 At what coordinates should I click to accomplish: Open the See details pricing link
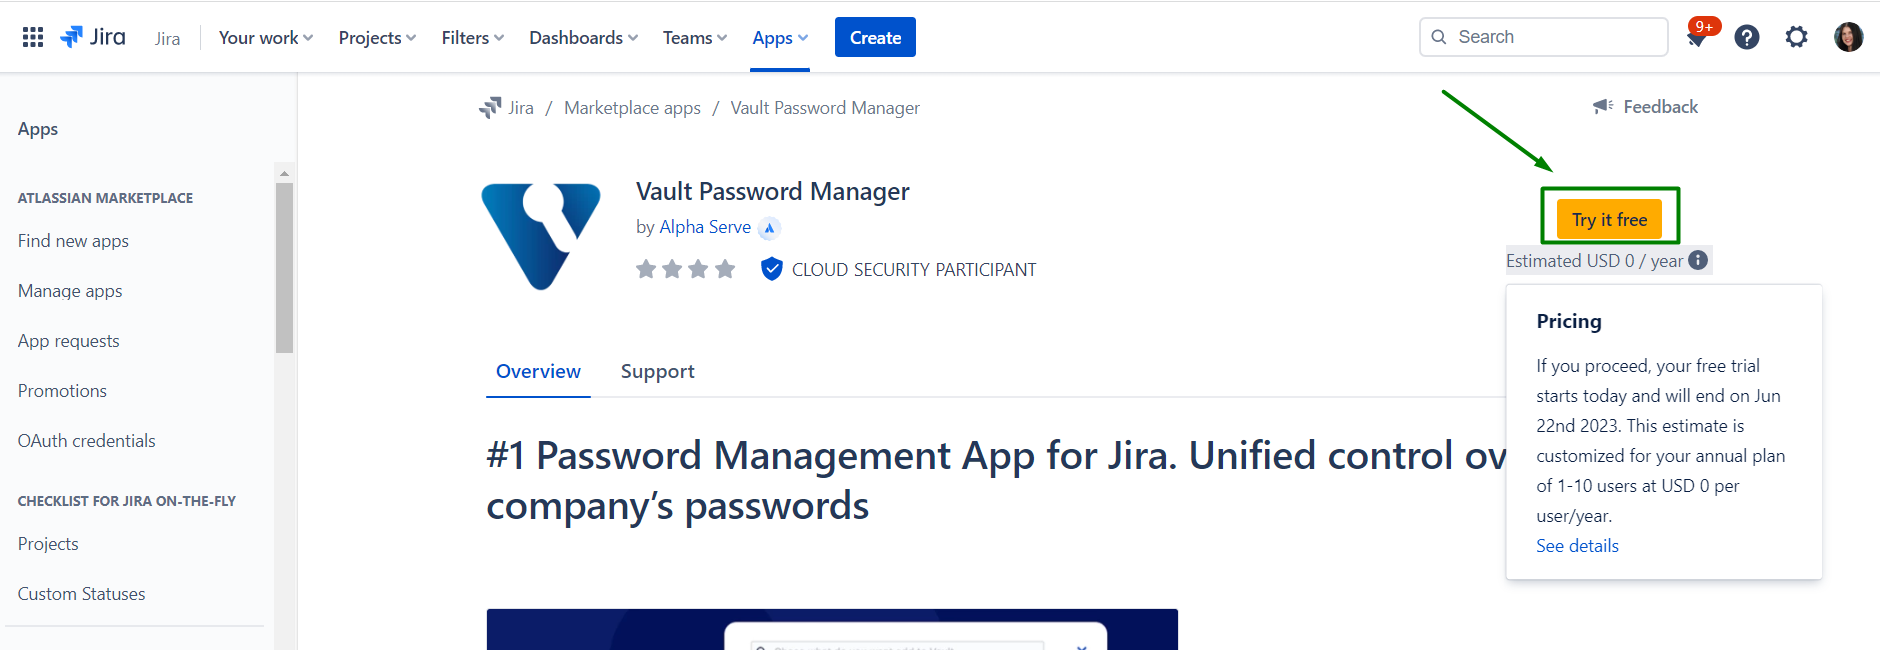[1577, 545]
